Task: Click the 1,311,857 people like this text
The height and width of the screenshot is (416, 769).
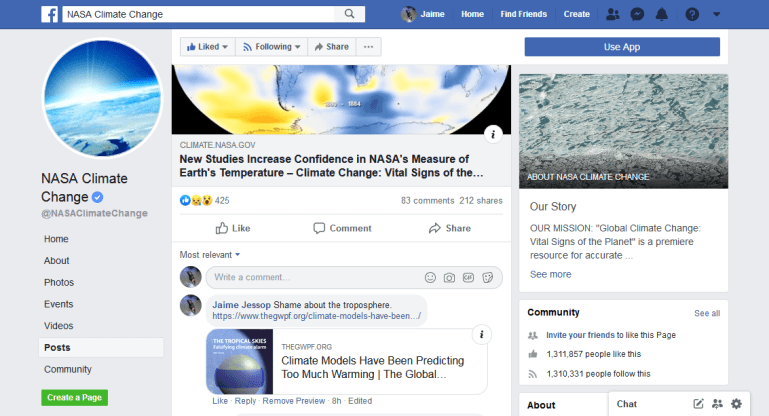Action: (x=593, y=354)
